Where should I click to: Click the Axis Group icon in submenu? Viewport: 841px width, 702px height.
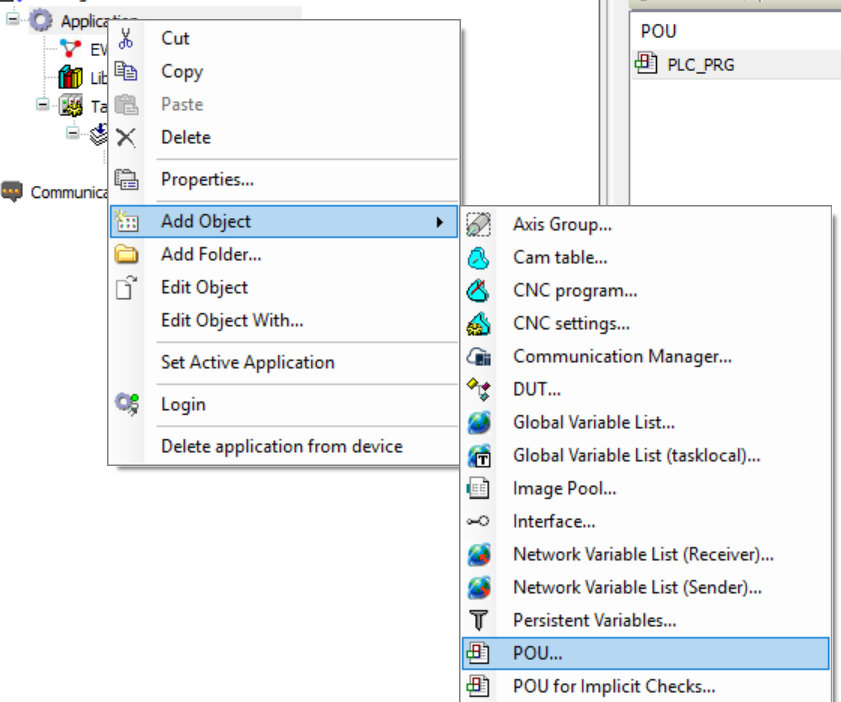pos(479,225)
